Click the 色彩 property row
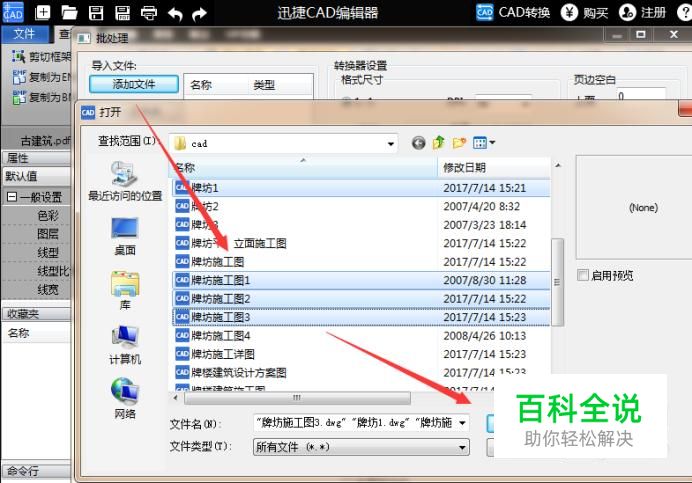 (36, 215)
